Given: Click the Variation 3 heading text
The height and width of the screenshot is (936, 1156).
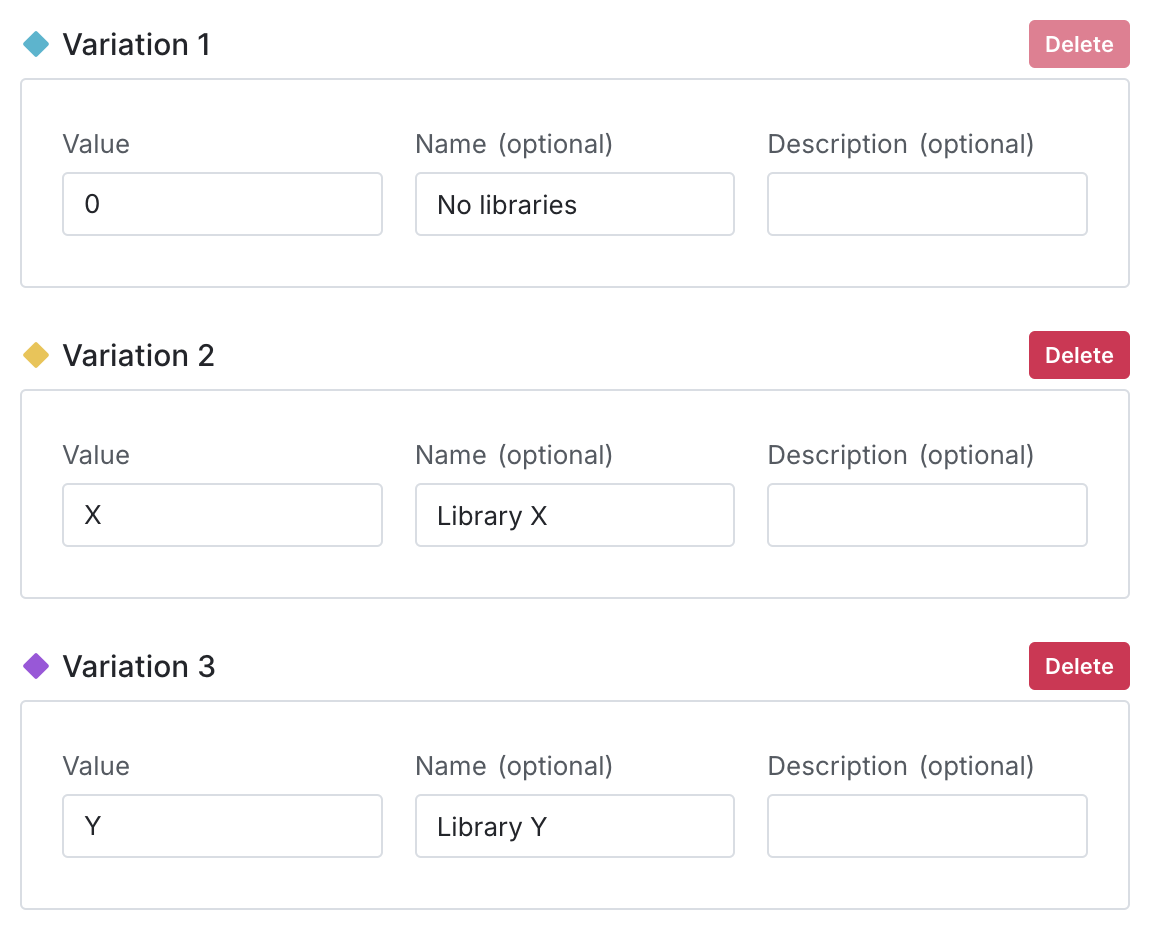Looking at the screenshot, I should tap(138, 666).
